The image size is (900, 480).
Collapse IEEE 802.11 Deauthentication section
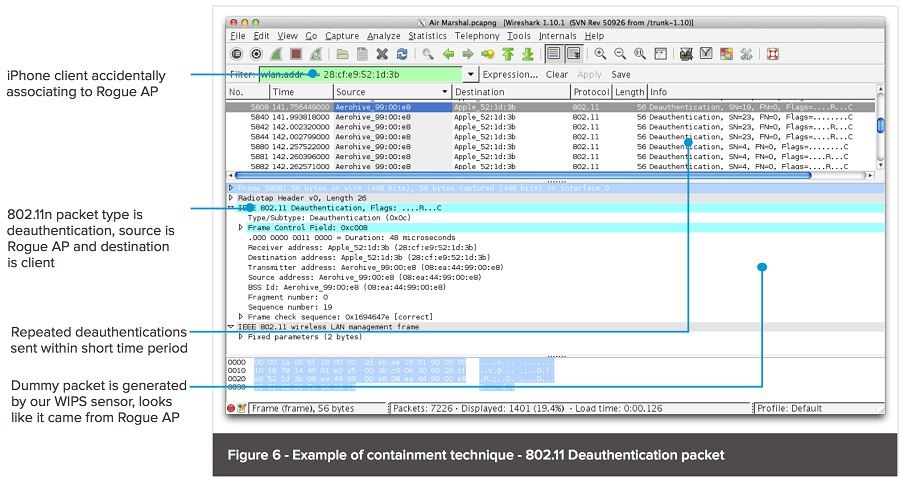(x=231, y=208)
